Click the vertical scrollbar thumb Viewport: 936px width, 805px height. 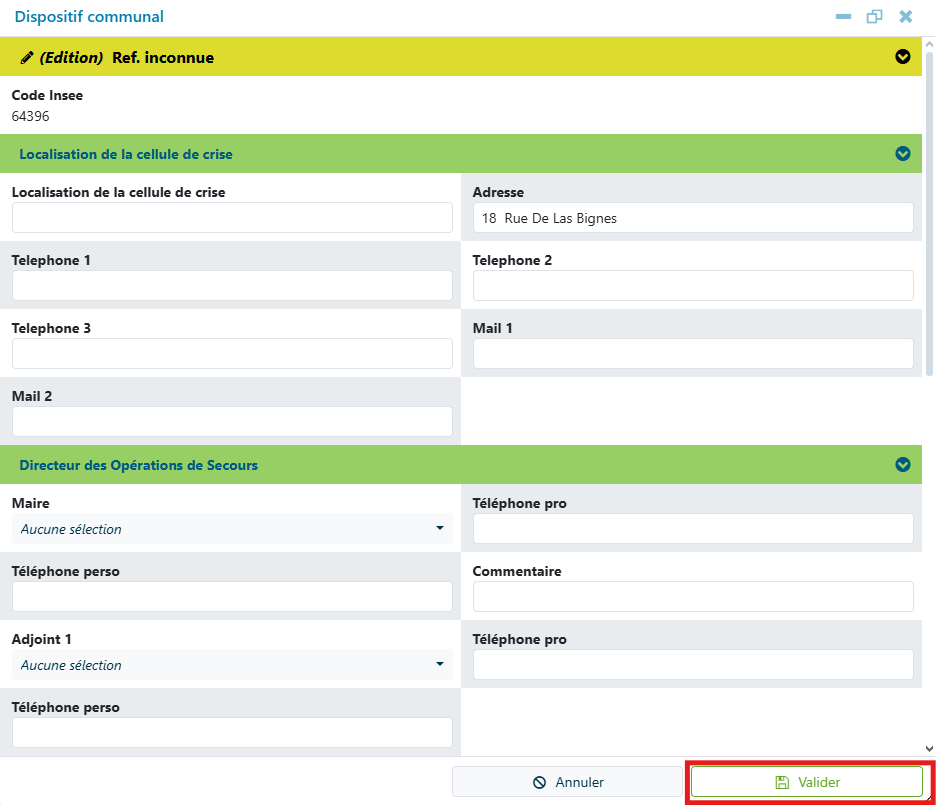929,214
